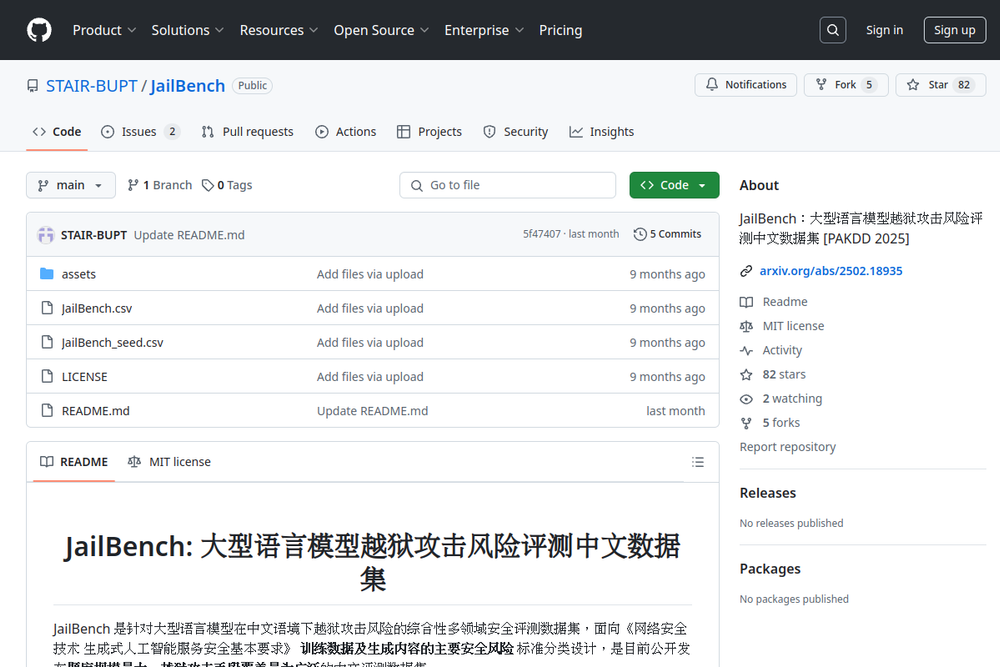Expand the Solutions menu
Viewport: 1000px width, 667px height.
pos(188,30)
